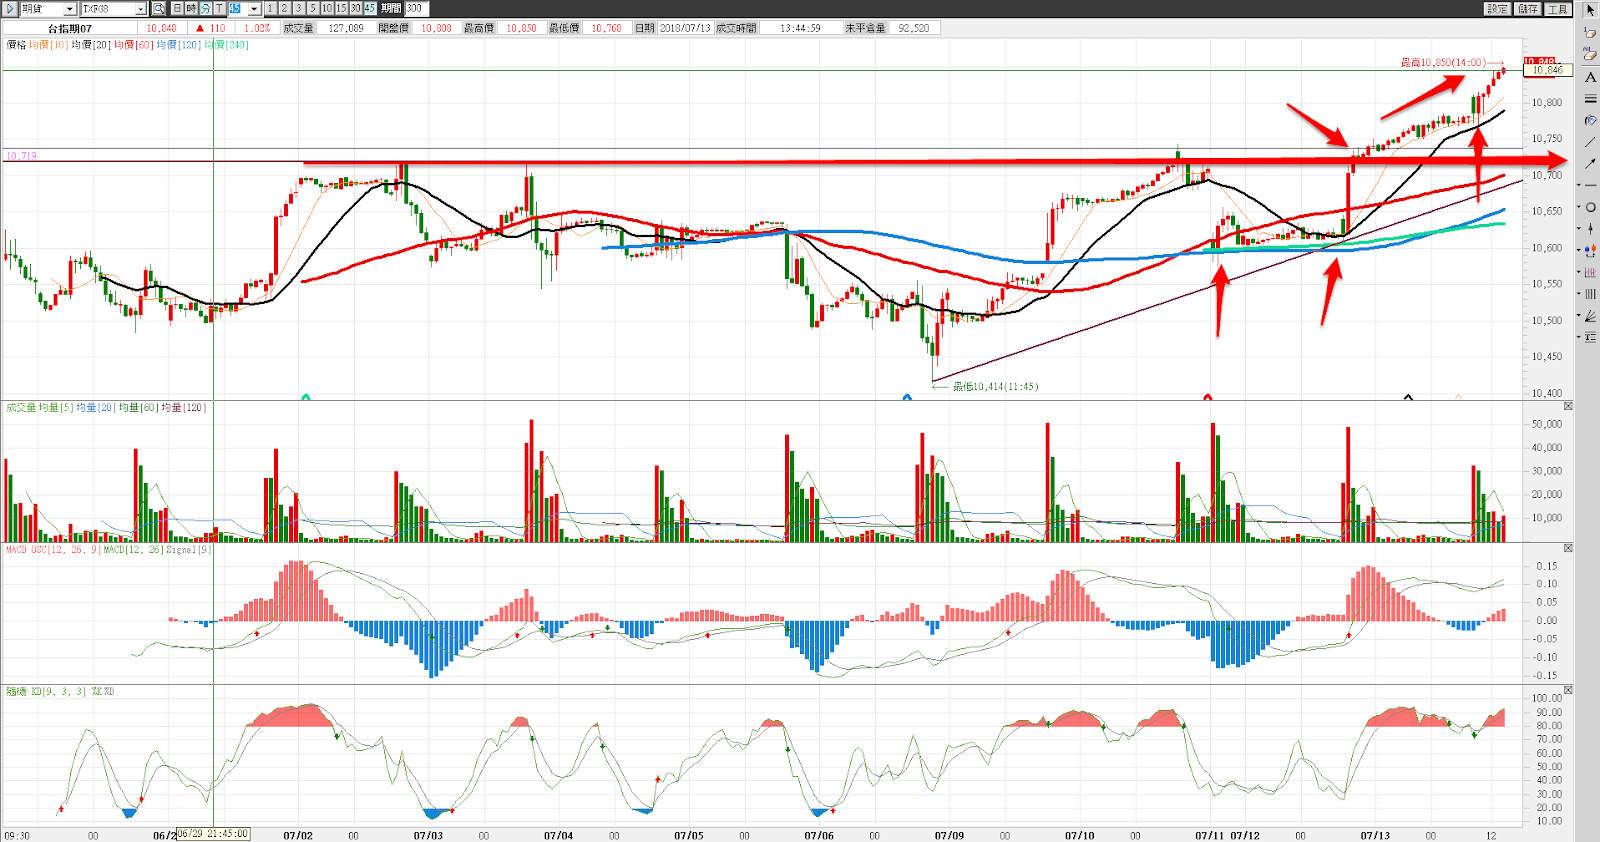Select the arrow line drawing tool
The image size is (1600, 842).
[x=1591, y=163]
